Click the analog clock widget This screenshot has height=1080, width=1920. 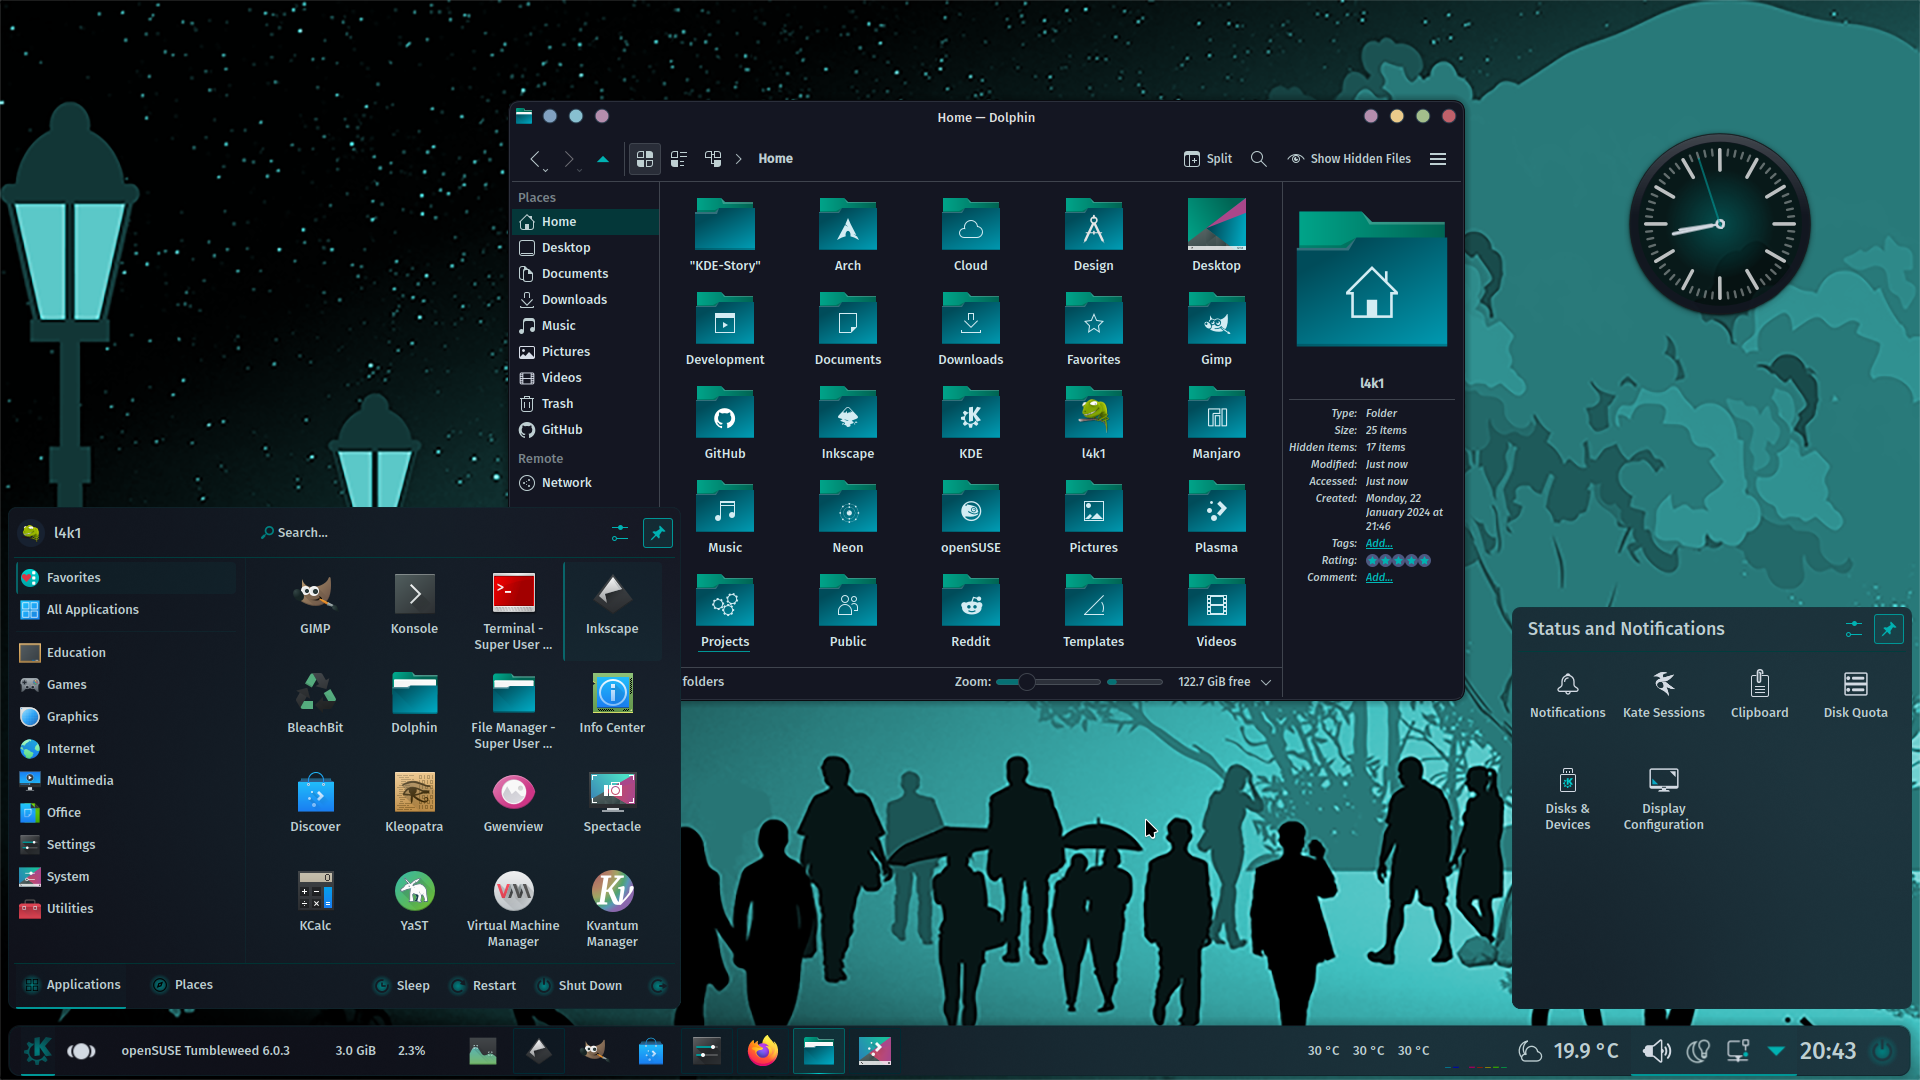(1720, 224)
